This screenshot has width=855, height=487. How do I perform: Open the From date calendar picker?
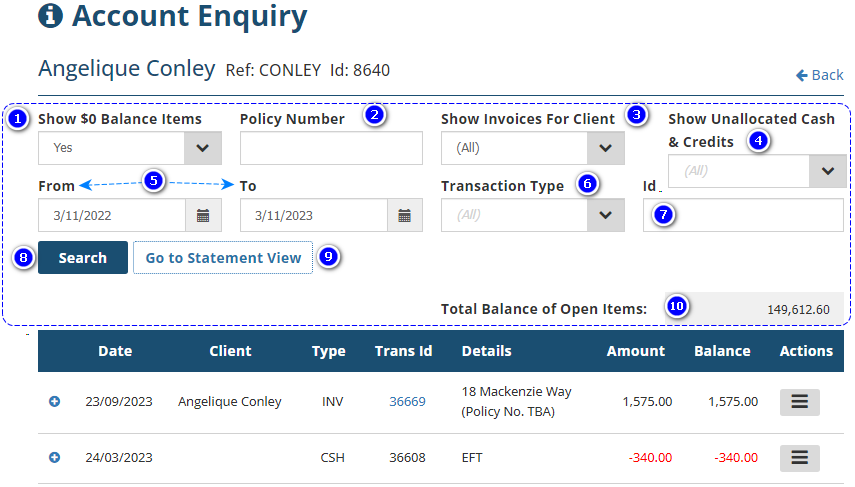tap(203, 215)
